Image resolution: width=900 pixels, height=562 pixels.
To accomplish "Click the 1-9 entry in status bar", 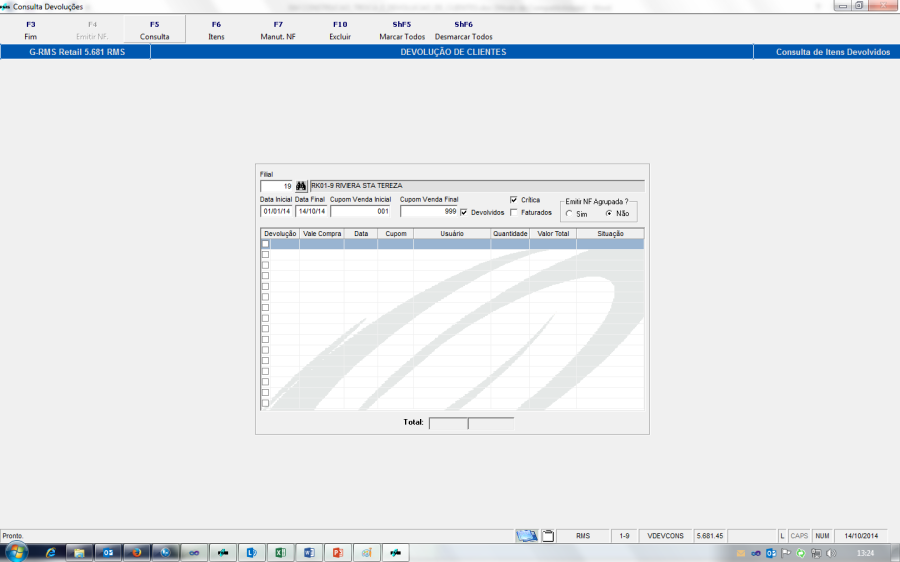I will (x=624, y=536).
